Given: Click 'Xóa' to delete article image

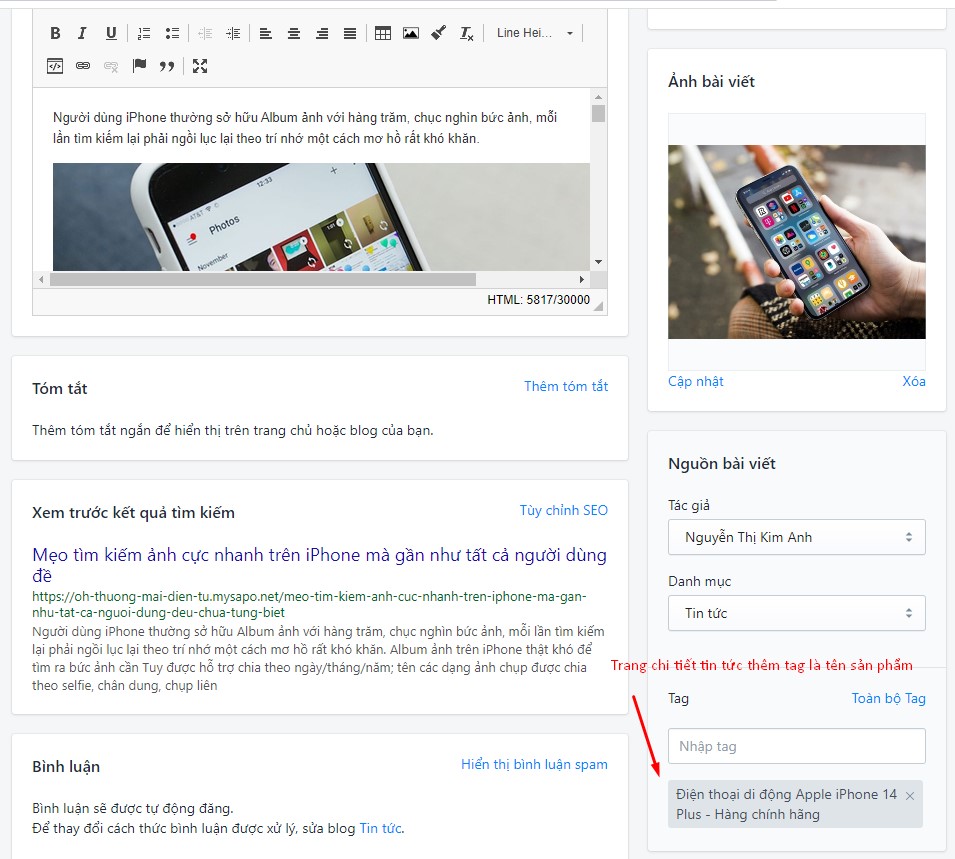Looking at the screenshot, I should click(x=914, y=381).
